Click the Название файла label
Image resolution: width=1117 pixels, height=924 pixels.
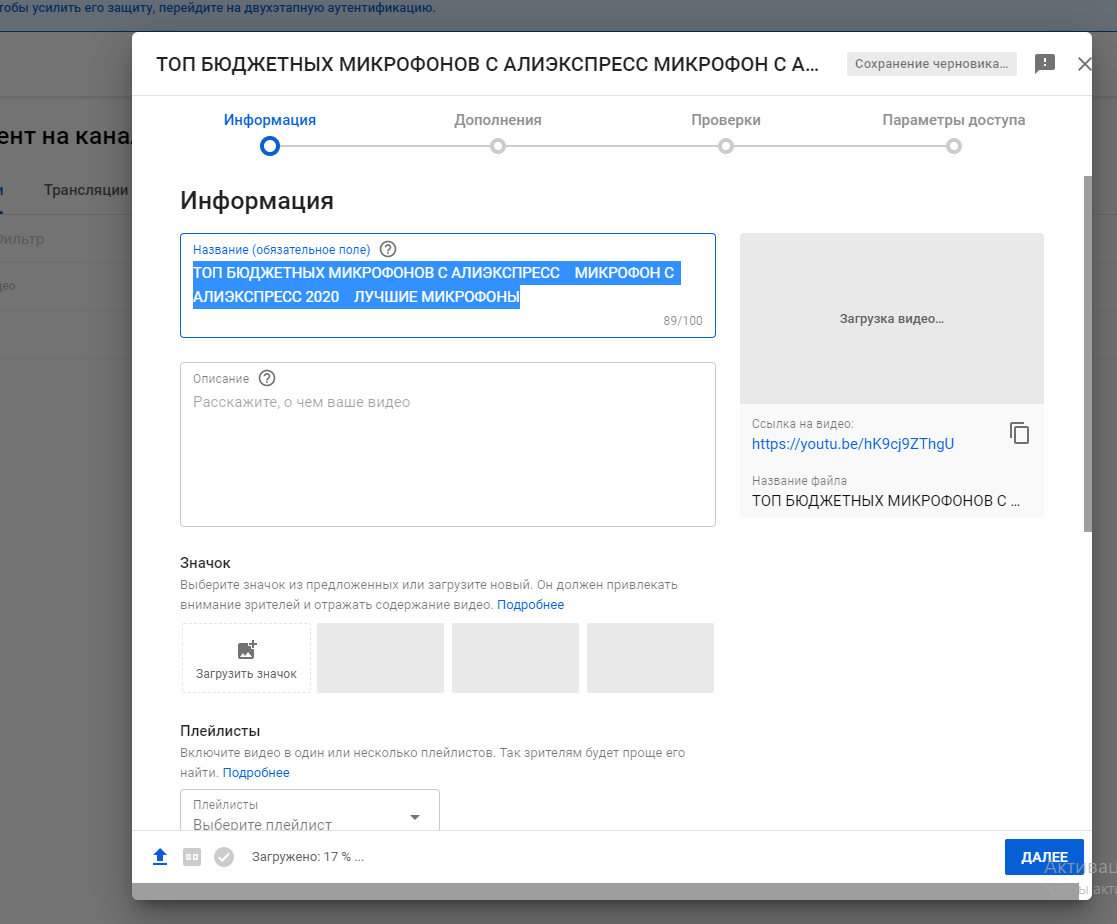(x=799, y=481)
